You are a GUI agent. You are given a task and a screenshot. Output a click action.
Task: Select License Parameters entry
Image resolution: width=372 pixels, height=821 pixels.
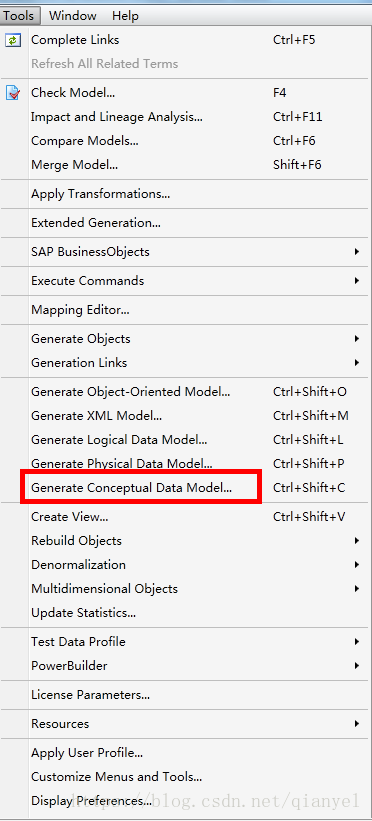pos(186,695)
